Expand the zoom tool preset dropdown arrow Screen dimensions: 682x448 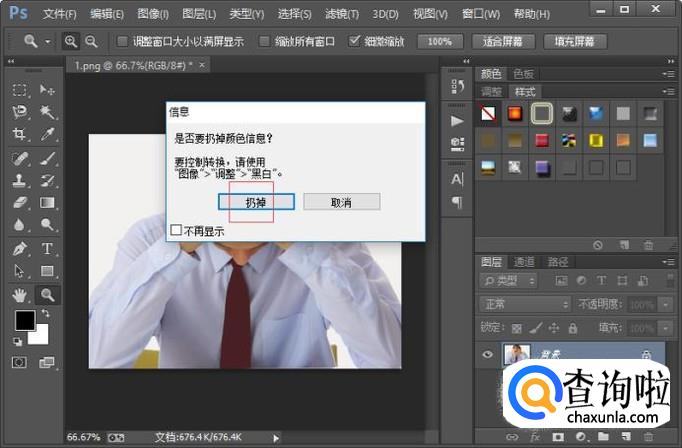[49, 42]
